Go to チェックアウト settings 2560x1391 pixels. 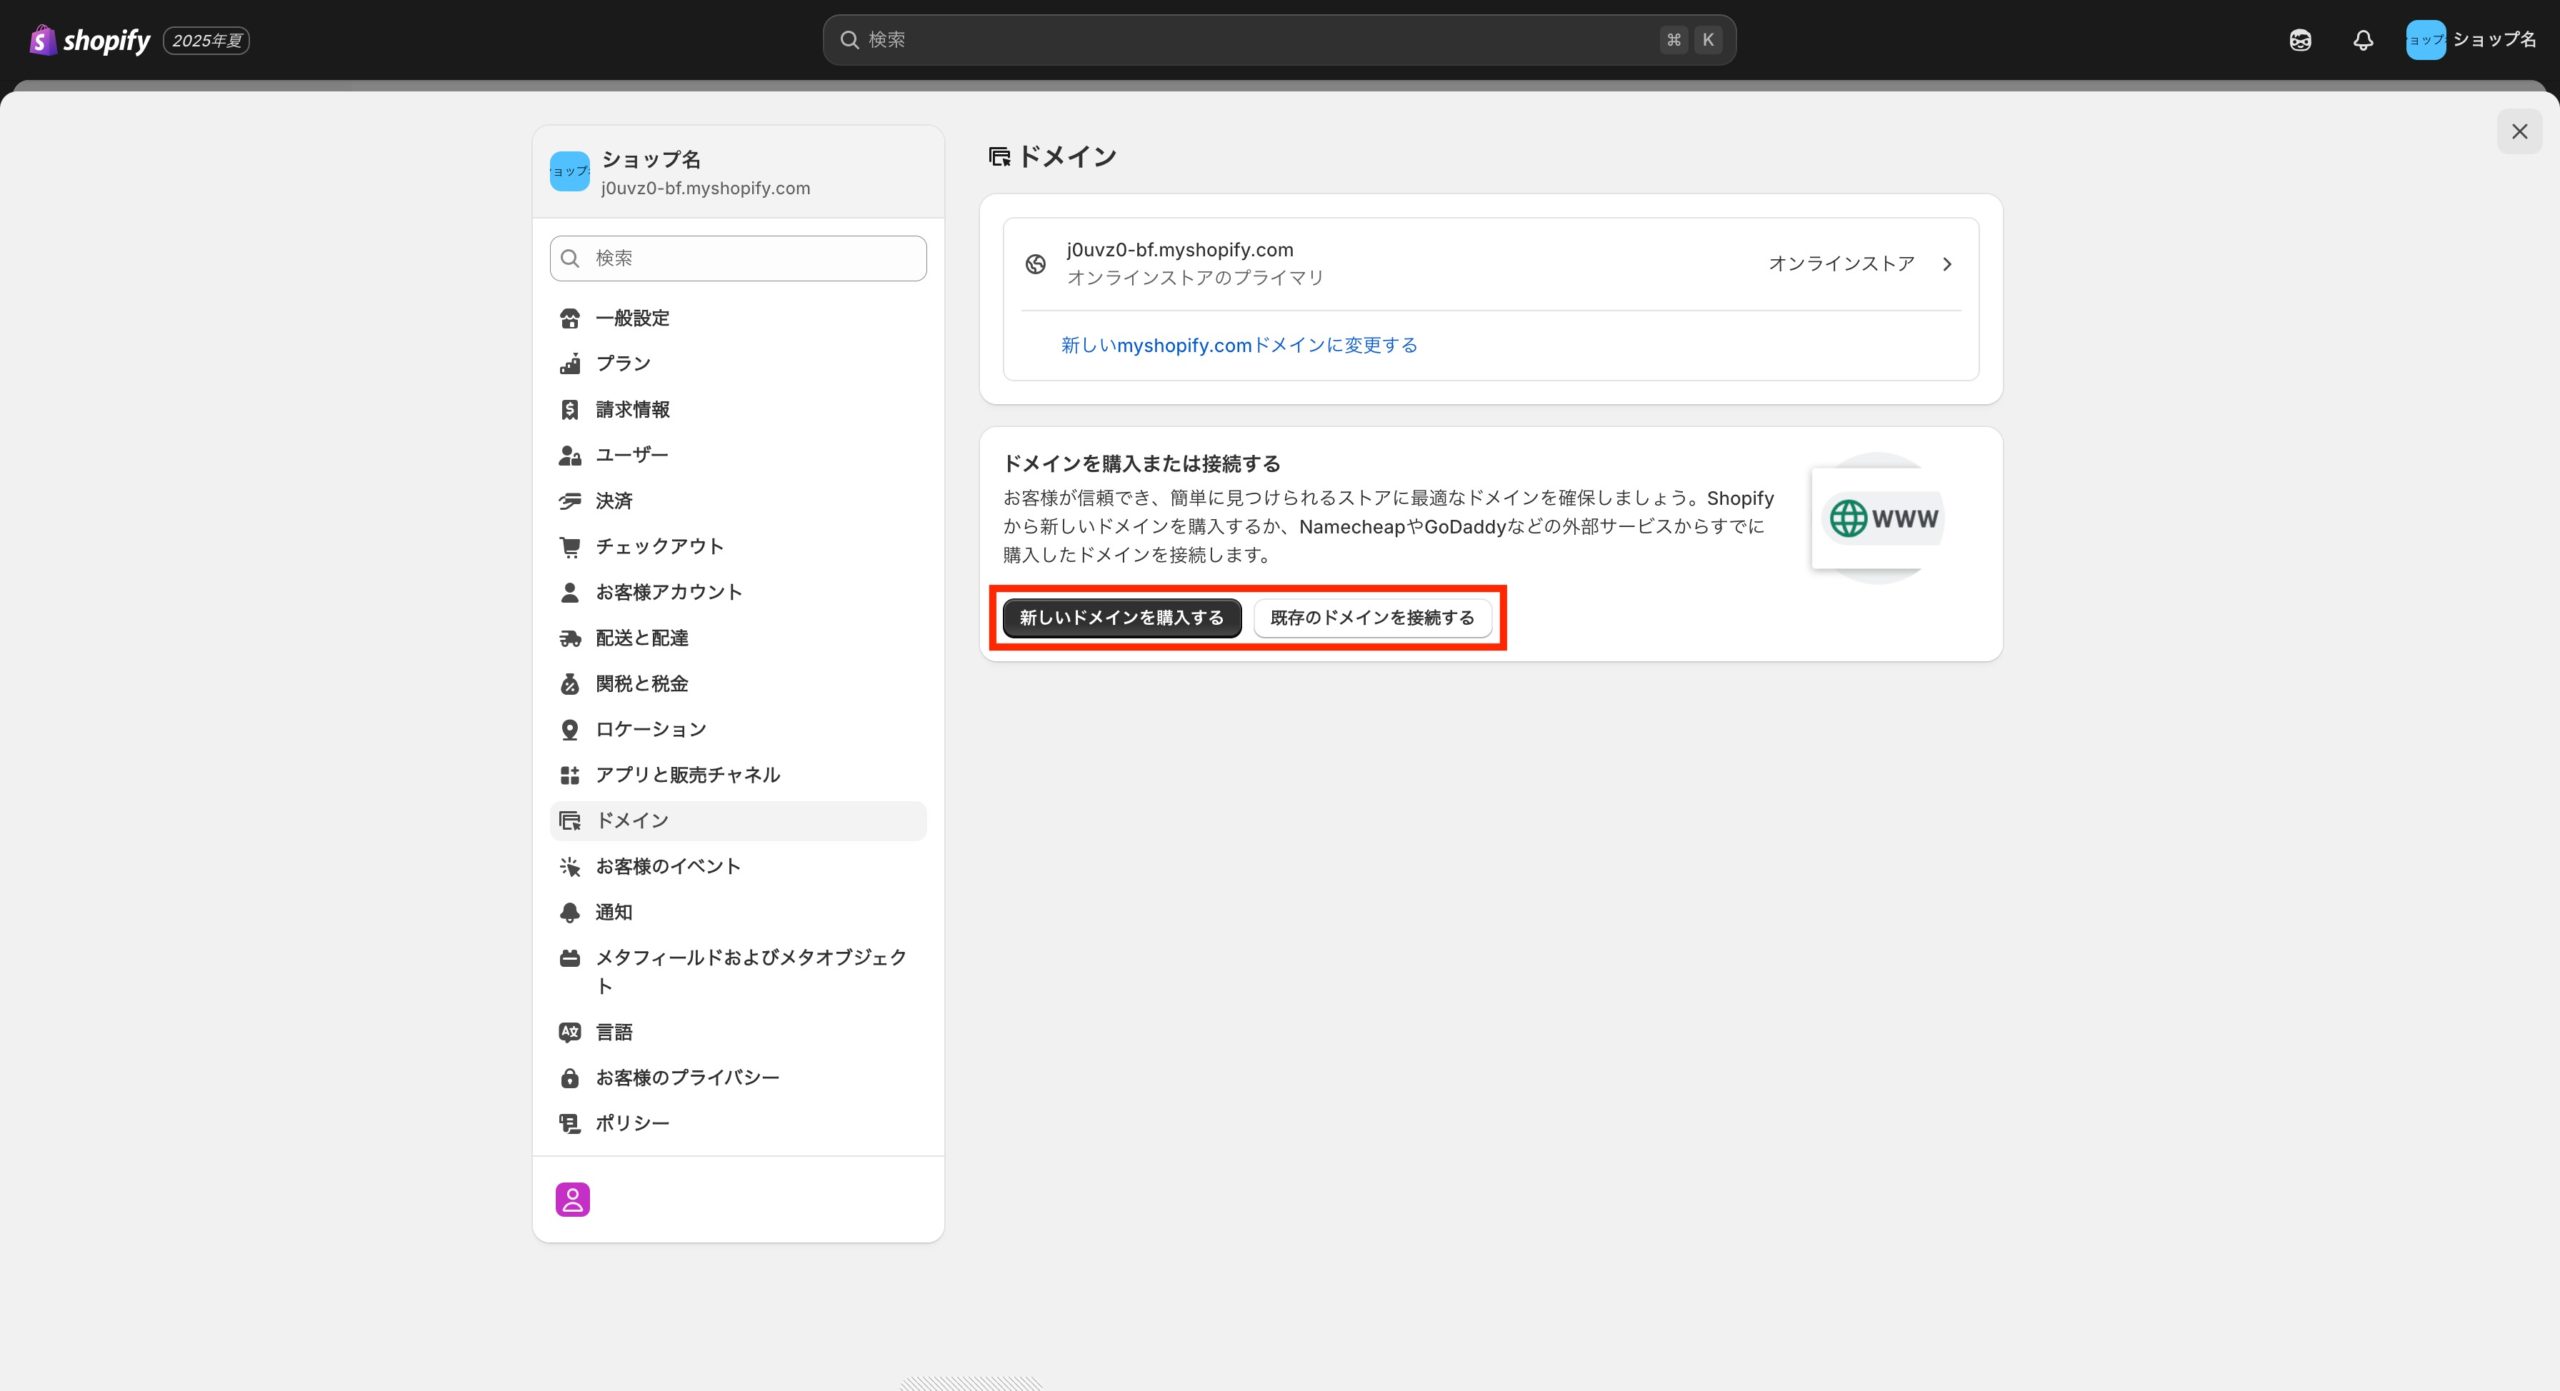(x=659, y=546)
